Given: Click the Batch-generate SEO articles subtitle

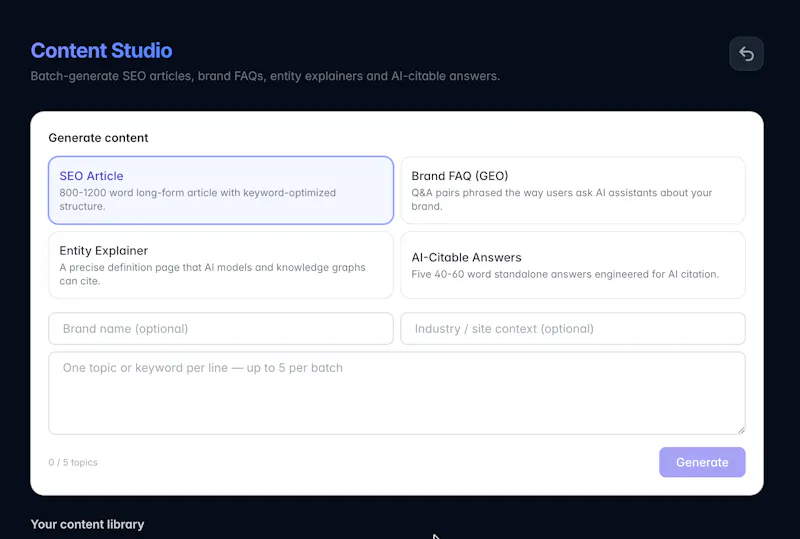Looking at the screenshot, I should pos(265,76).
